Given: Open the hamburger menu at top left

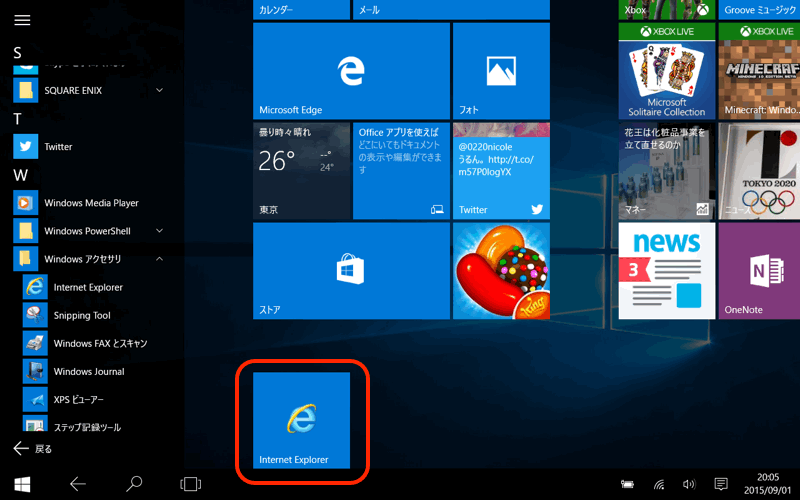Looking at the screenshot, I should click(22, 20).
